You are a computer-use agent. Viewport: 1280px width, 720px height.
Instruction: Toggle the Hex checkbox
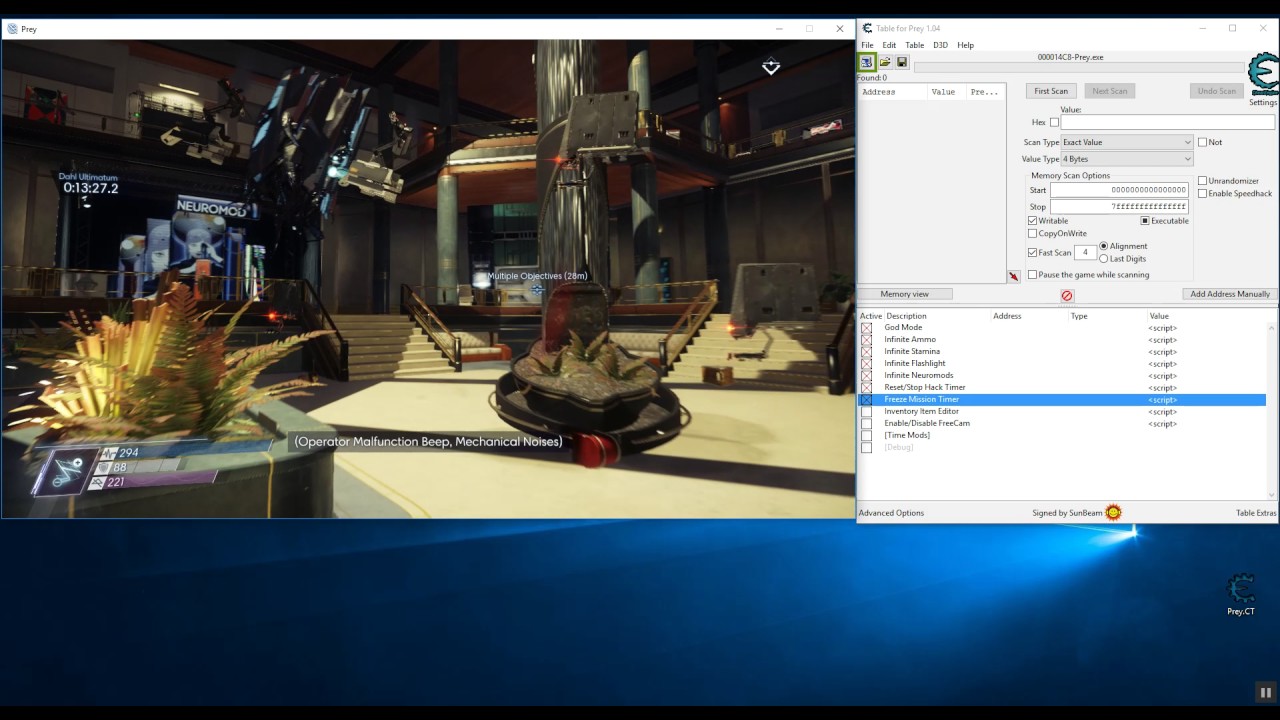tap(1054, 122)
